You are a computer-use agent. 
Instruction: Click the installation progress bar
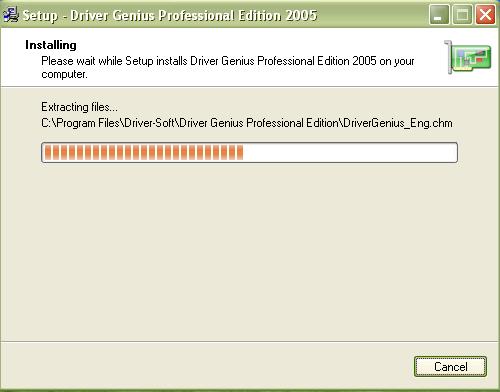pos(249,153)
